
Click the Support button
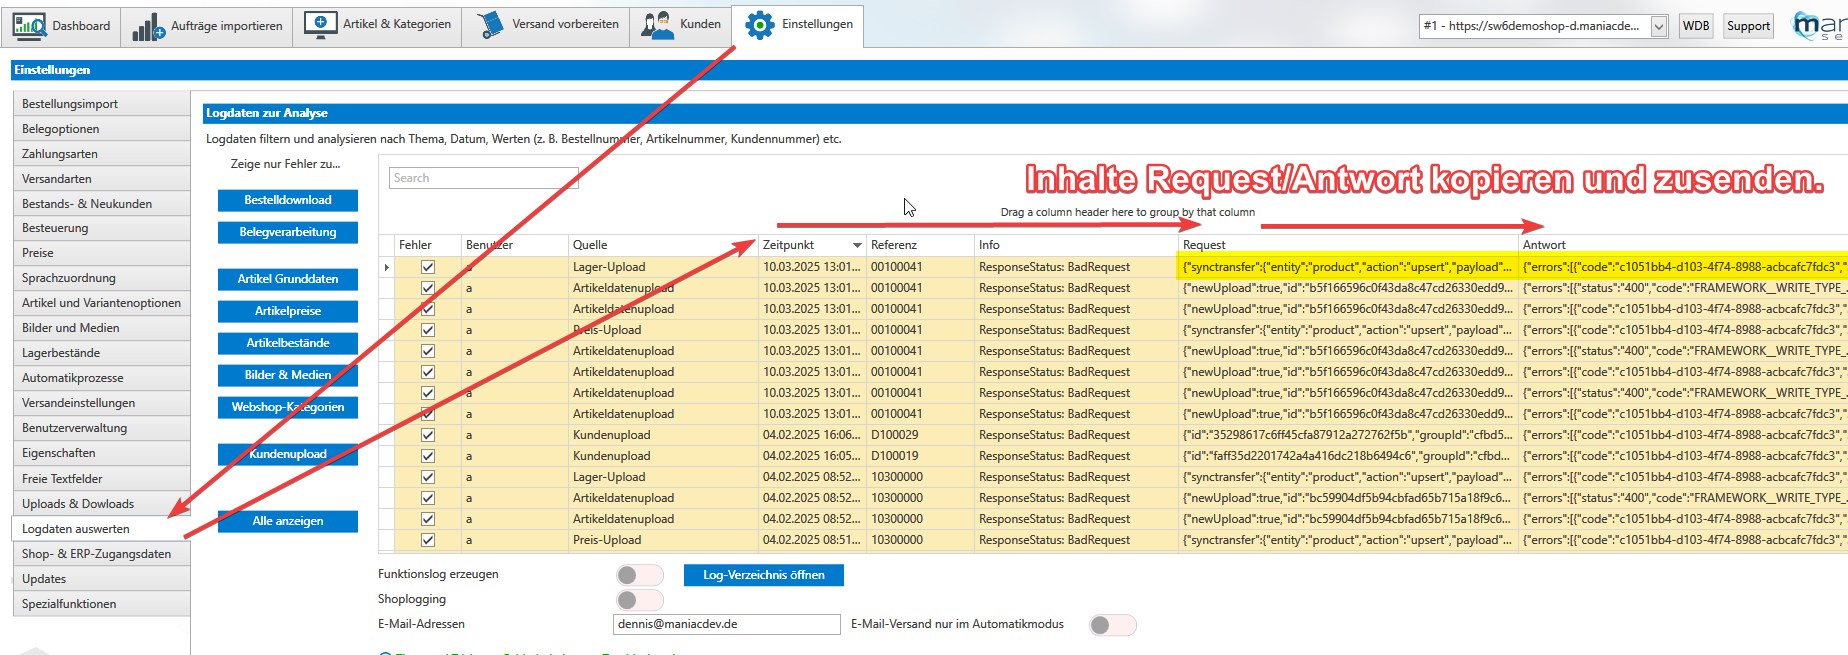[1748, 26]
